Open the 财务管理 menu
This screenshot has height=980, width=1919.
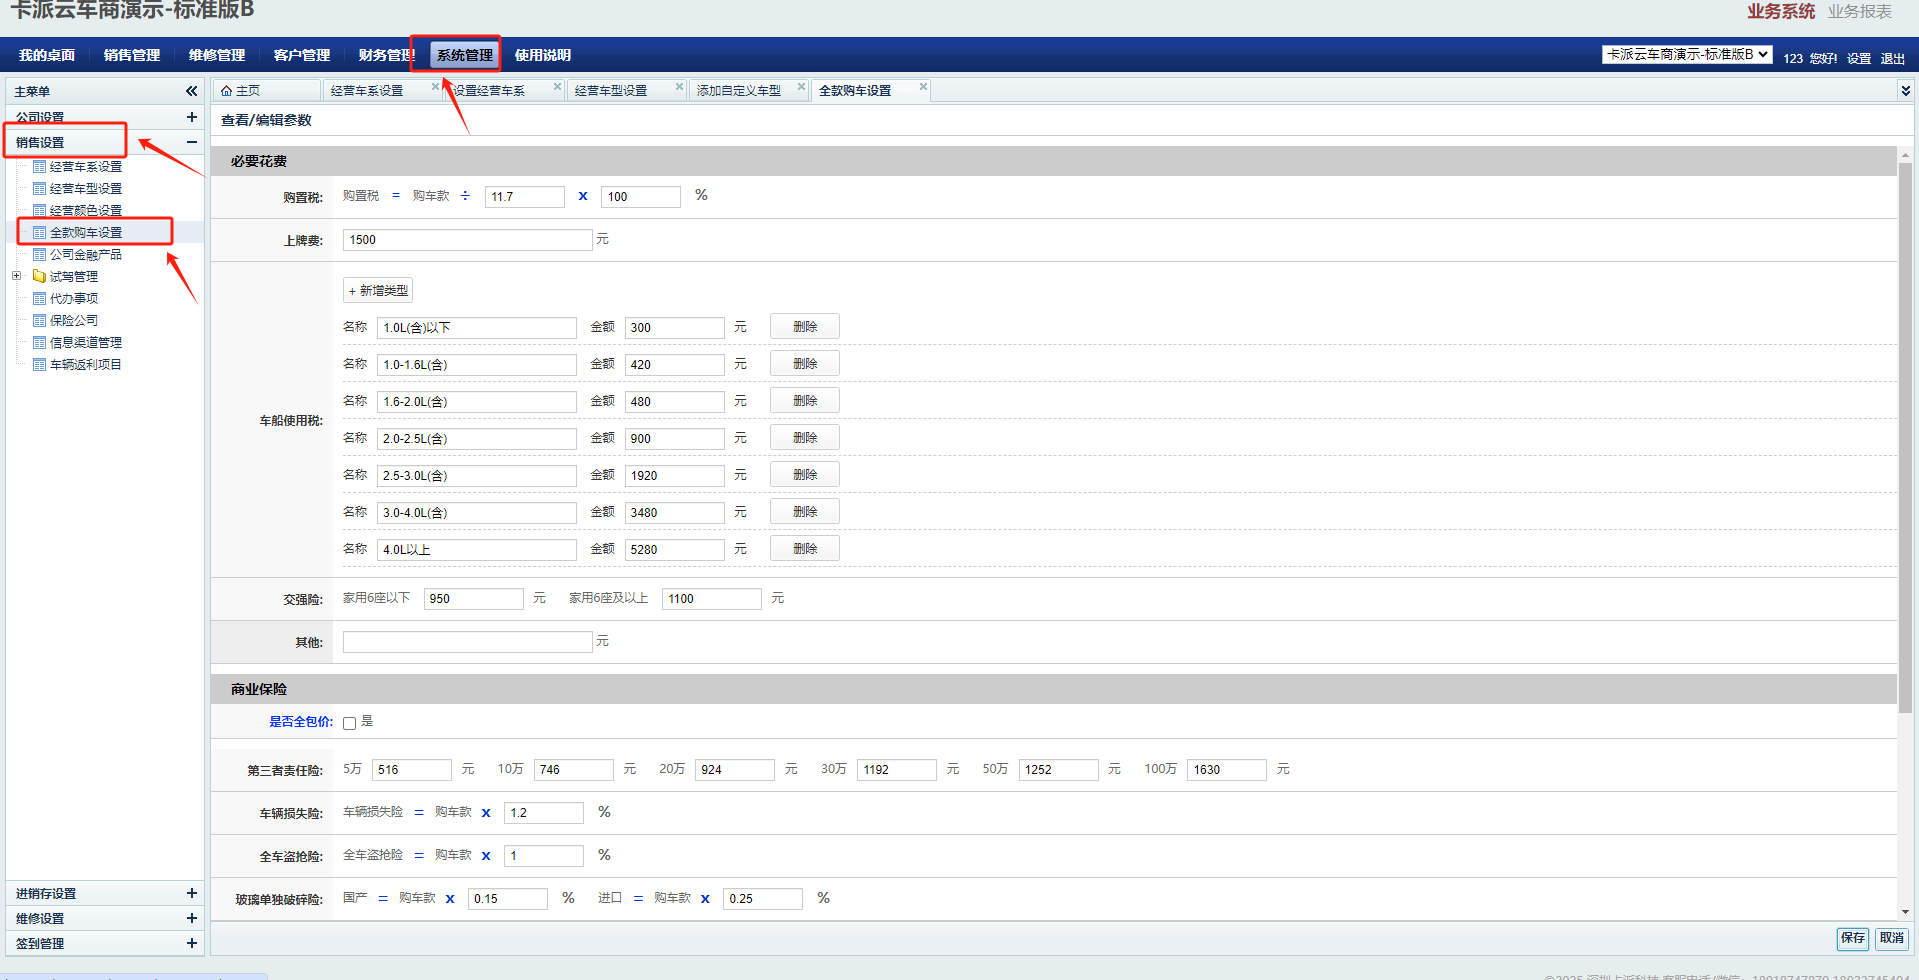click(385, 55)
